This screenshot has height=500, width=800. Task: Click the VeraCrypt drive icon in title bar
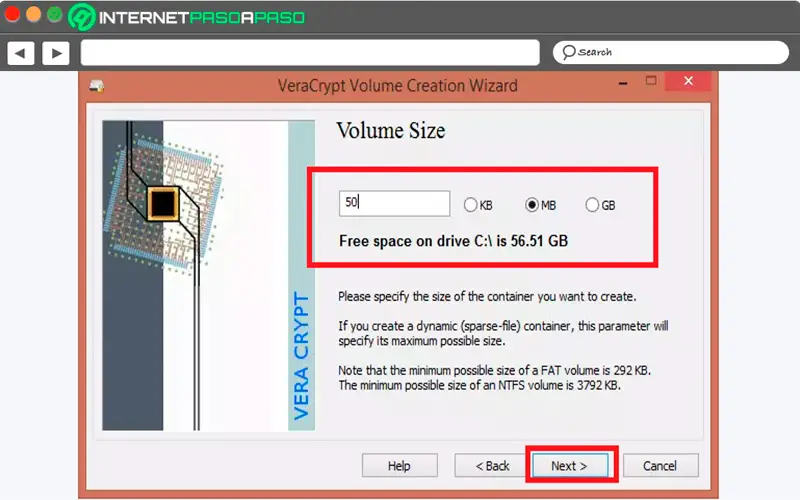click(97, 86)
